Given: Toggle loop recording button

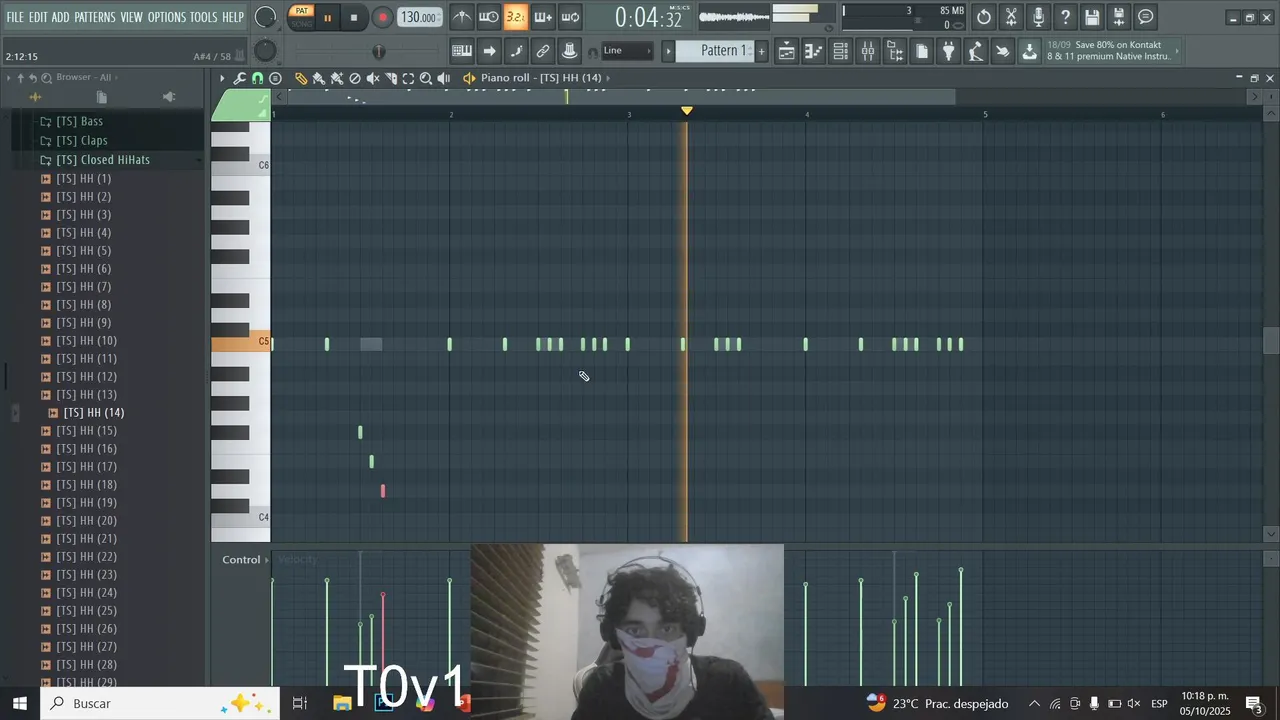Looking at the screenshot, I should [x=570, y=17].
